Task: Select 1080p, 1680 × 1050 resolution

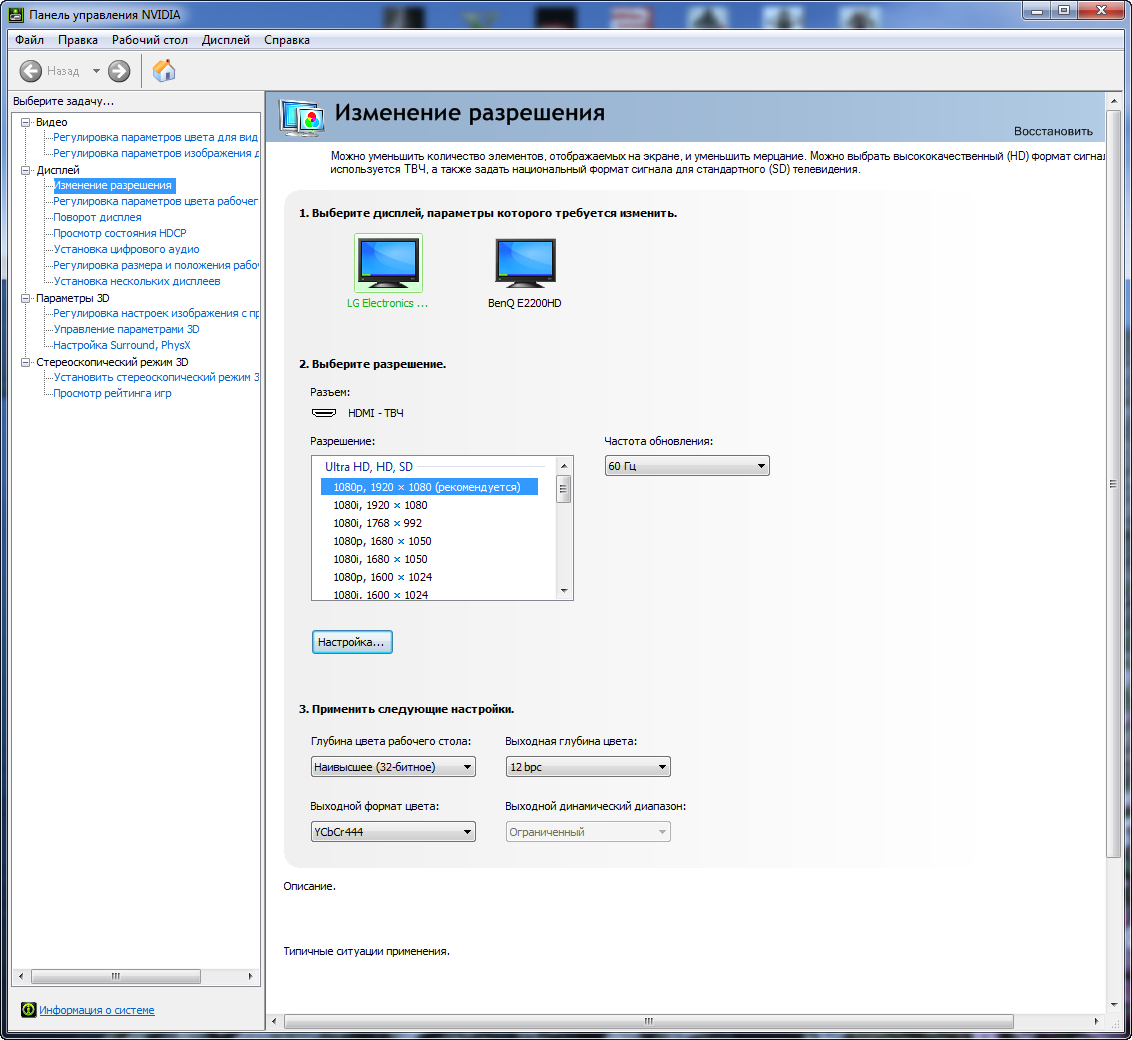Action: tap(382, 541)
